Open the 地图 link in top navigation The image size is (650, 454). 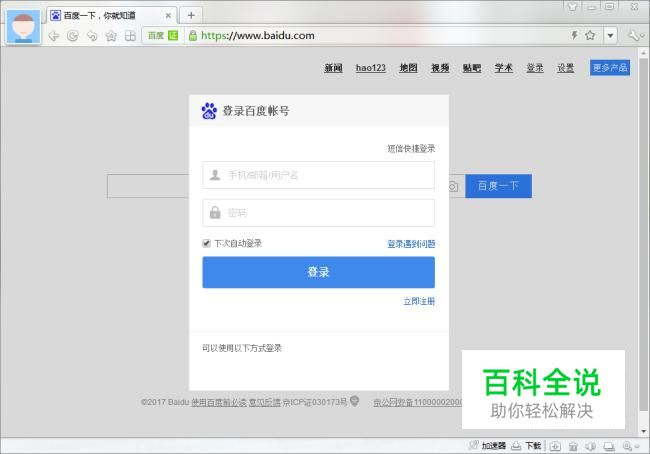tap(408, 68)
